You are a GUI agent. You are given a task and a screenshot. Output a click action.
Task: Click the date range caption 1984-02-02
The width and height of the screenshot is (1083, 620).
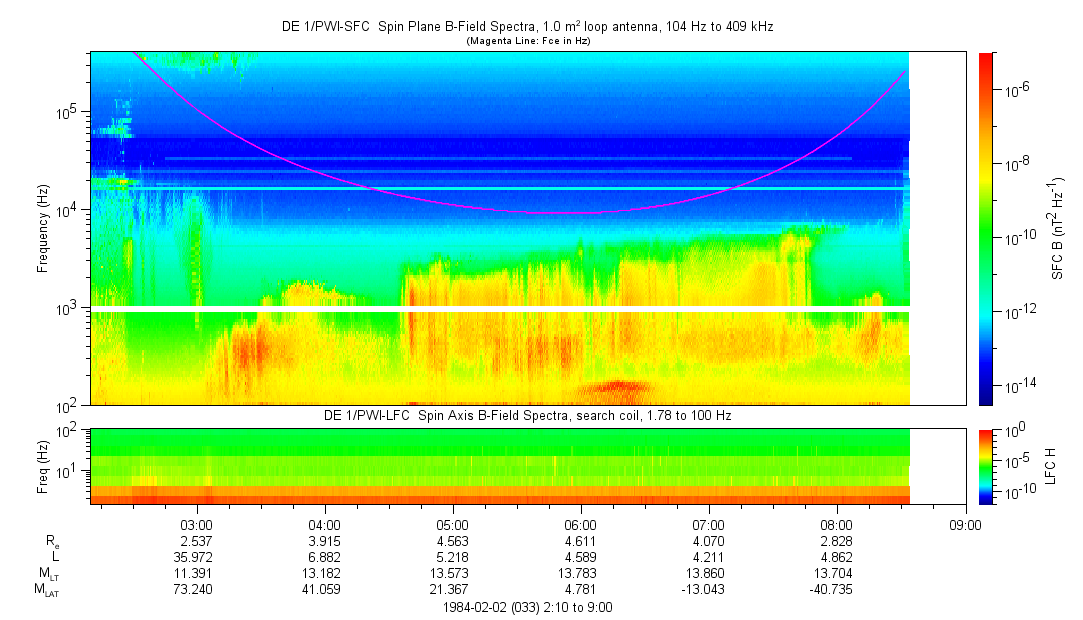[527, 607]
